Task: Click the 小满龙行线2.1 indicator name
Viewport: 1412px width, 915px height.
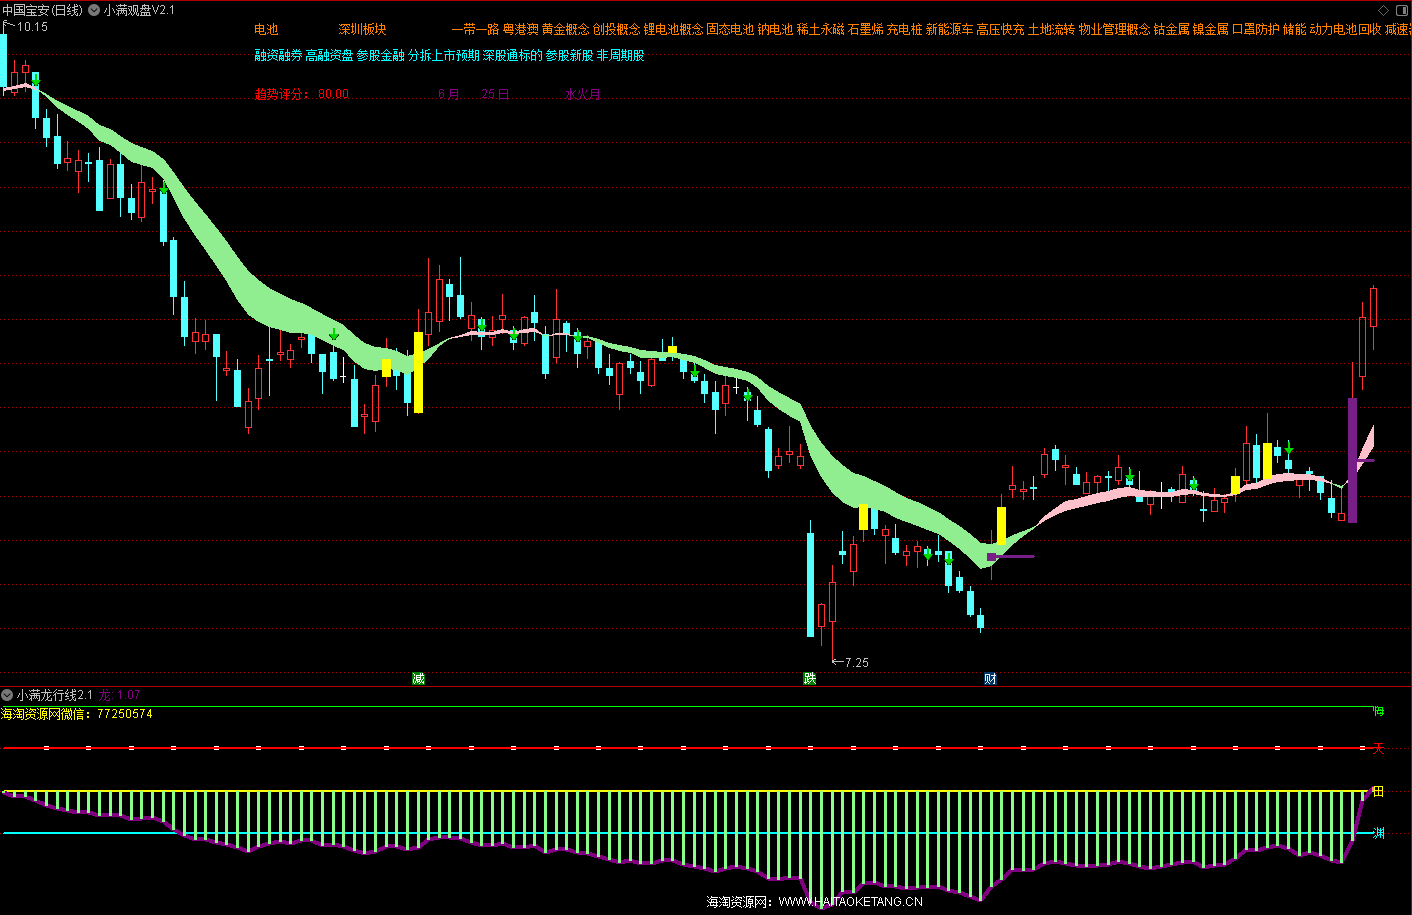Action: click(x=55, y=695)
